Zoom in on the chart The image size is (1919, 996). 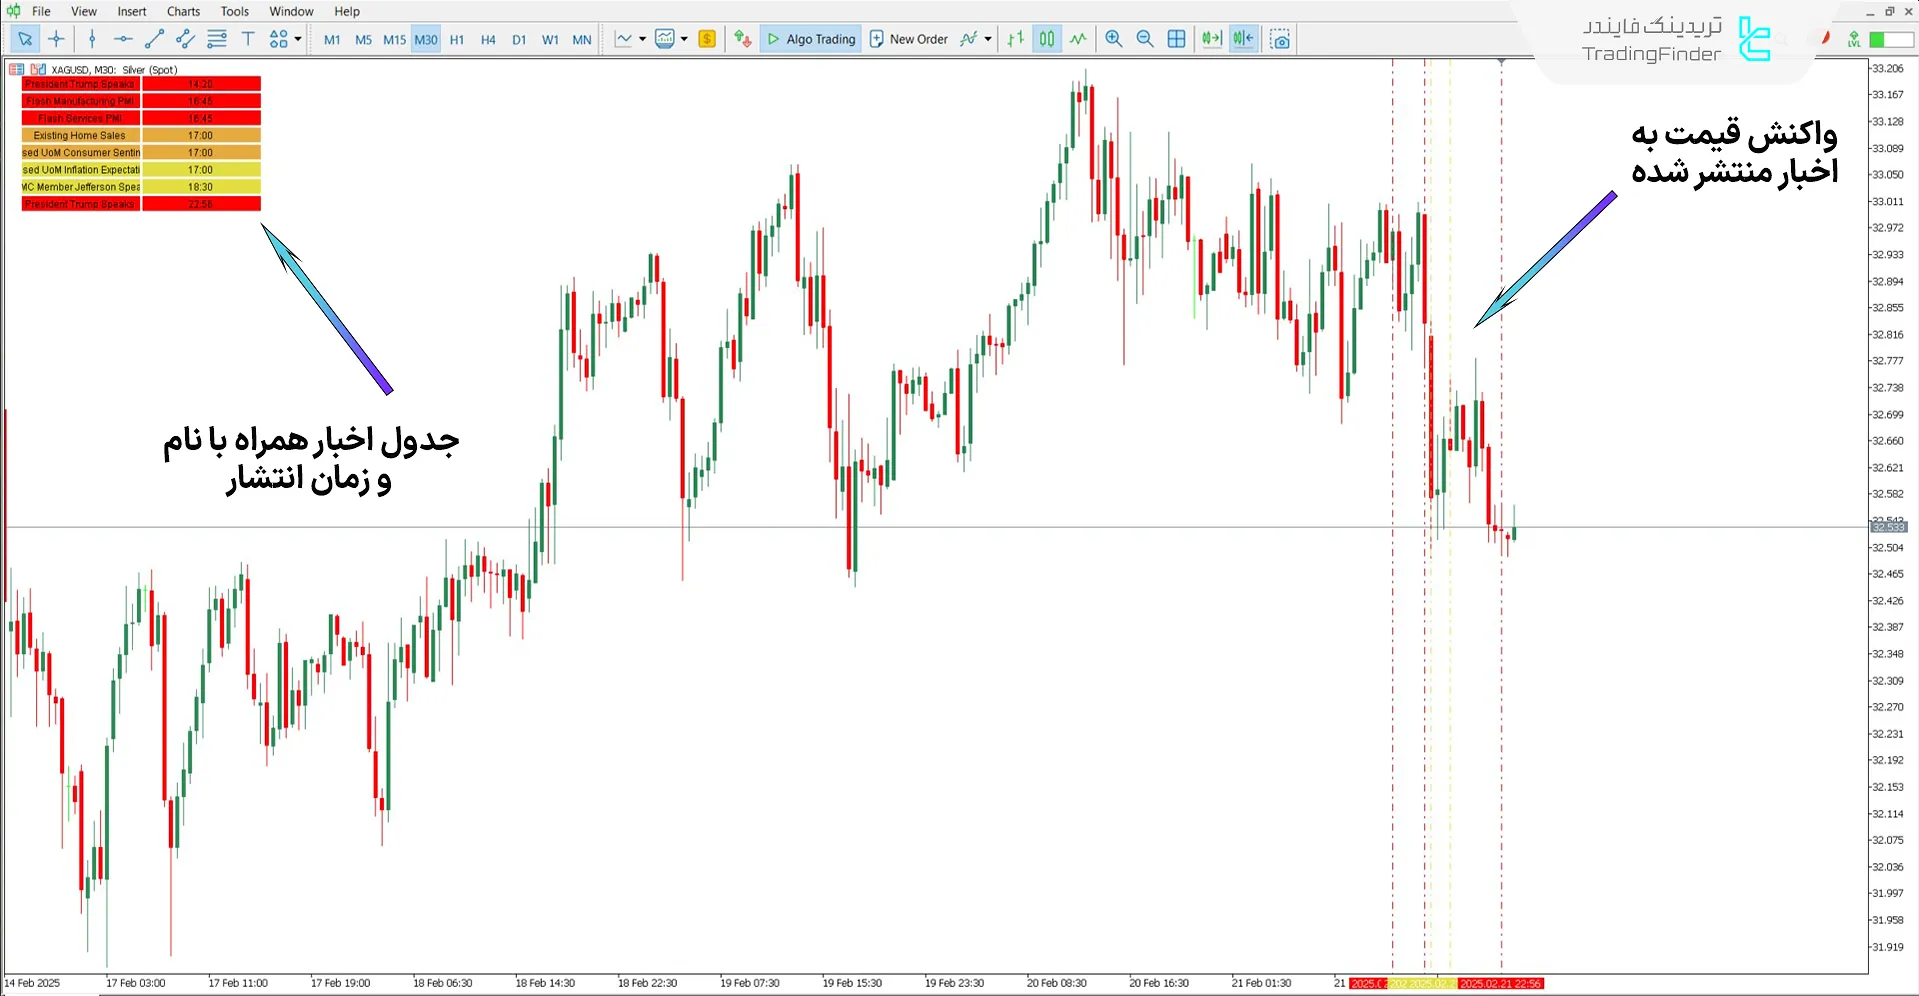[x=1113, y=39]
